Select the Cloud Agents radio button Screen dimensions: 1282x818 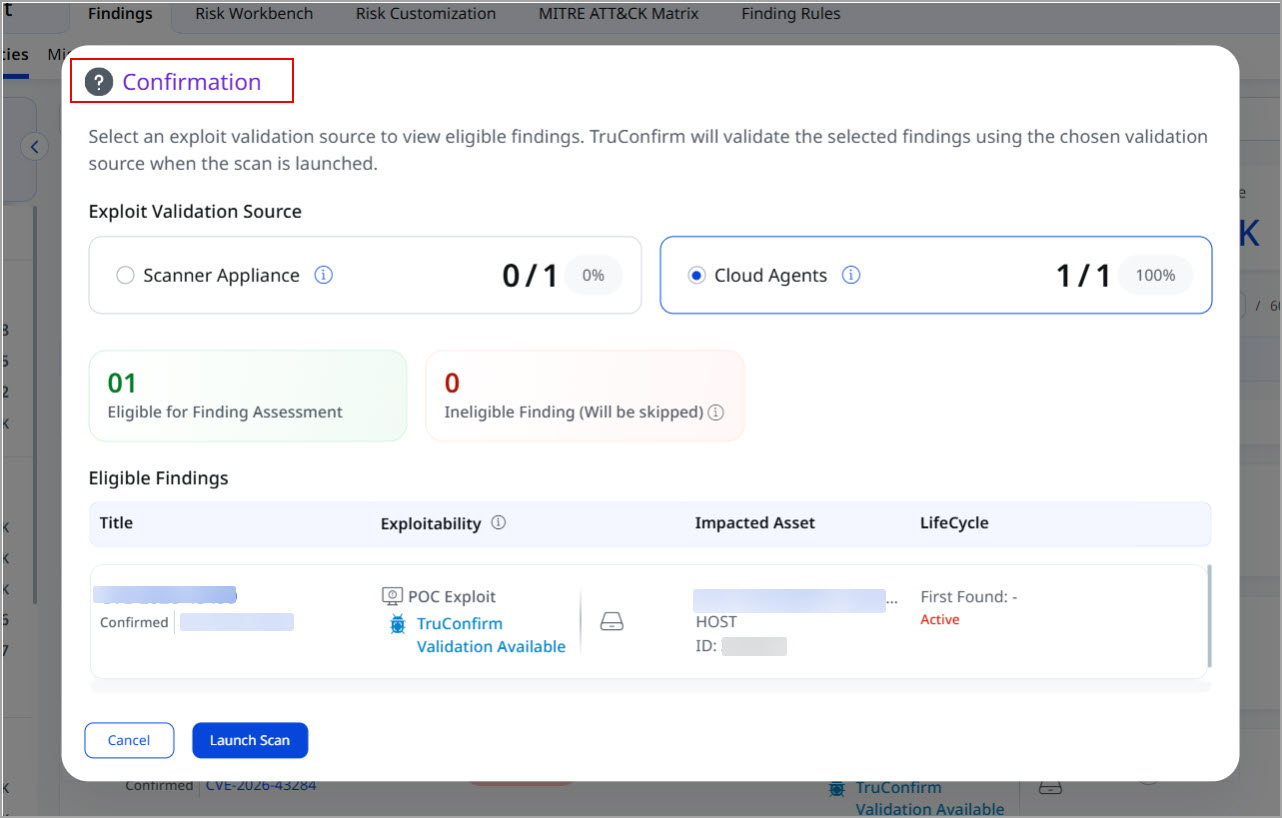[697, 276]
